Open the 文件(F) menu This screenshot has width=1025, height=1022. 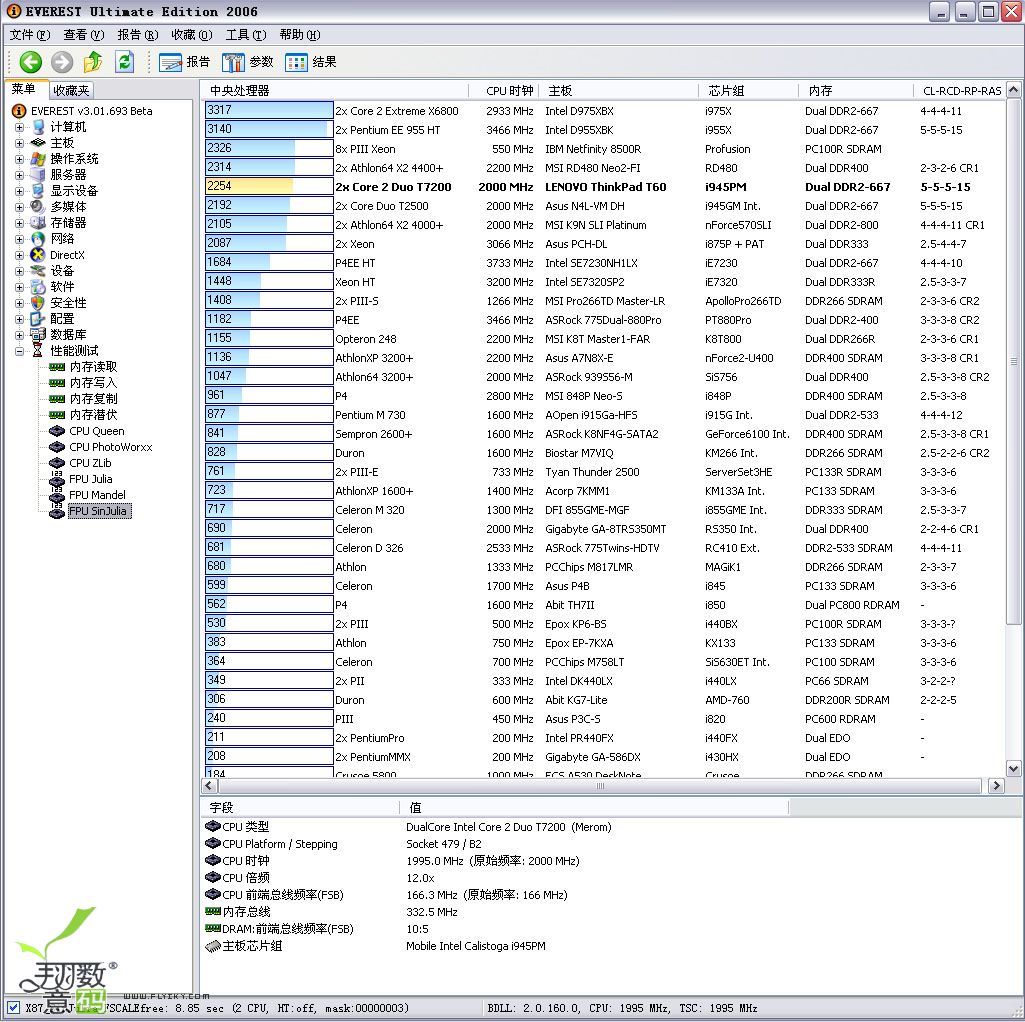[x=30, y=35]
